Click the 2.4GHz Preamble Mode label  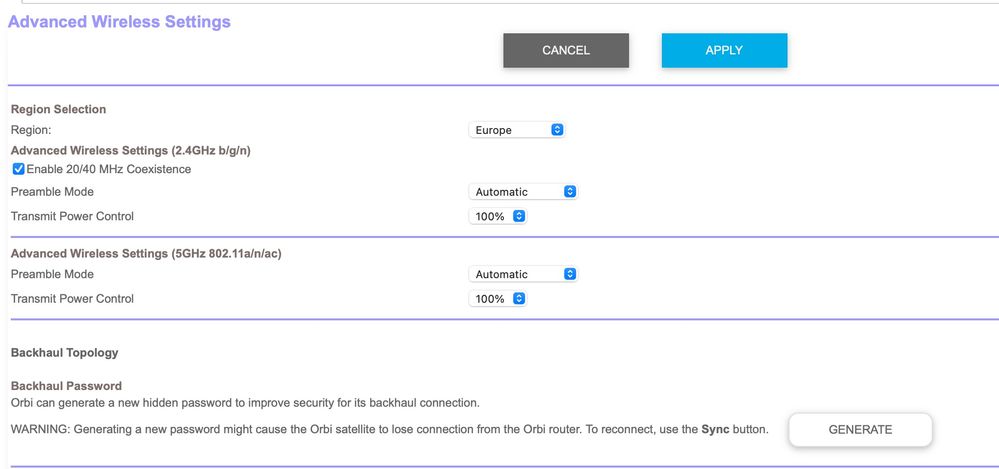pos(52,191)
